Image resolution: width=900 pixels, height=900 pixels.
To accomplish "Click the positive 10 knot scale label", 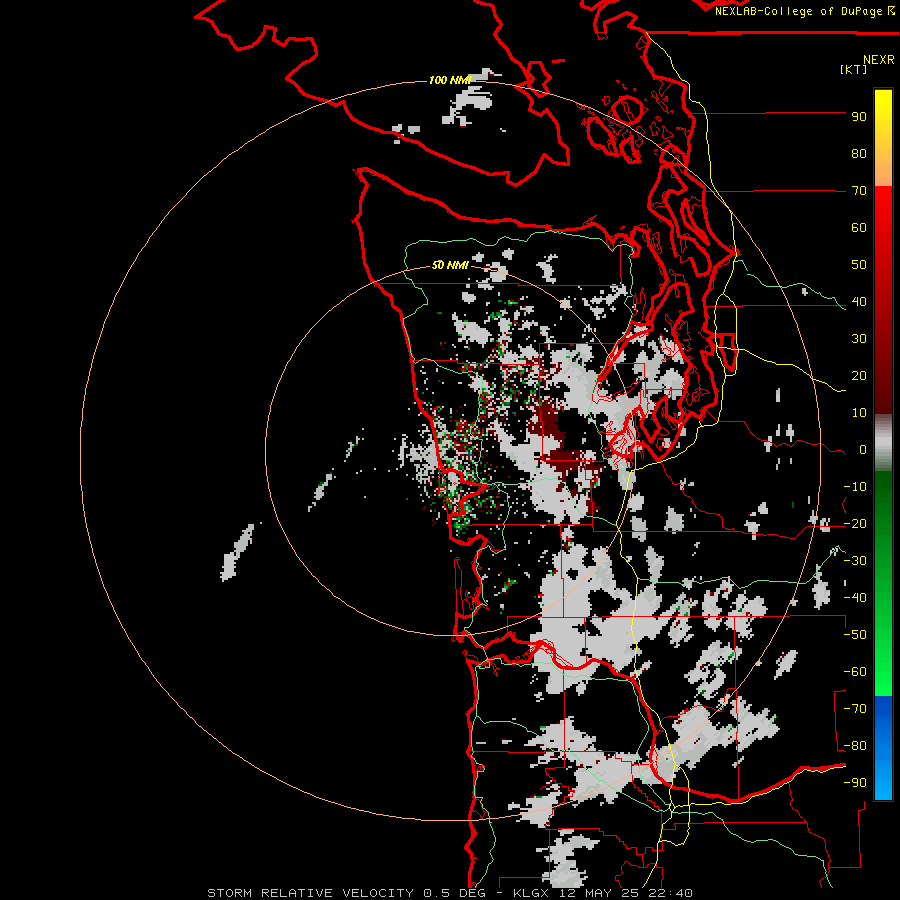I will [x=859, y=413].
